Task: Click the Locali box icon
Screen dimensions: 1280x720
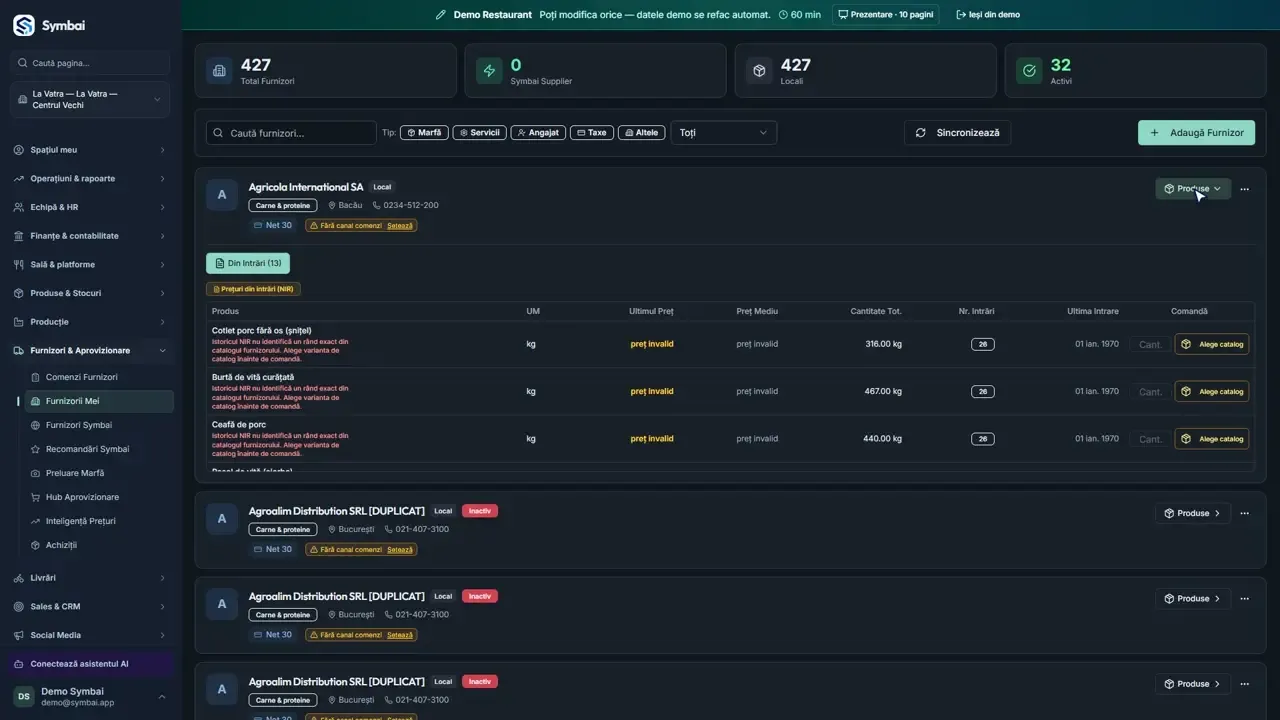Action: pos(759,71)
